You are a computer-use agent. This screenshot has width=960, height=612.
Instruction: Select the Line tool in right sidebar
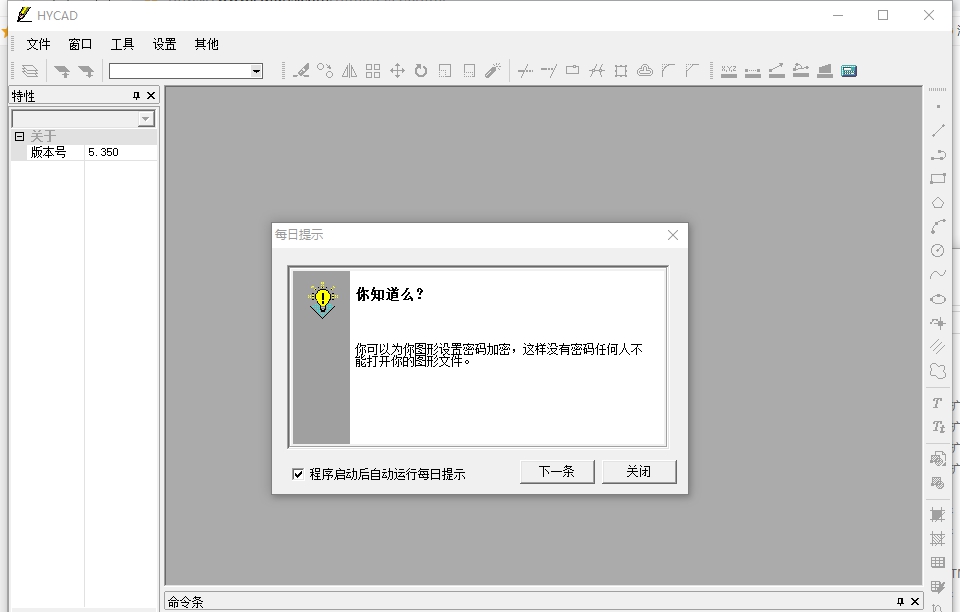[x=938, y=130]
